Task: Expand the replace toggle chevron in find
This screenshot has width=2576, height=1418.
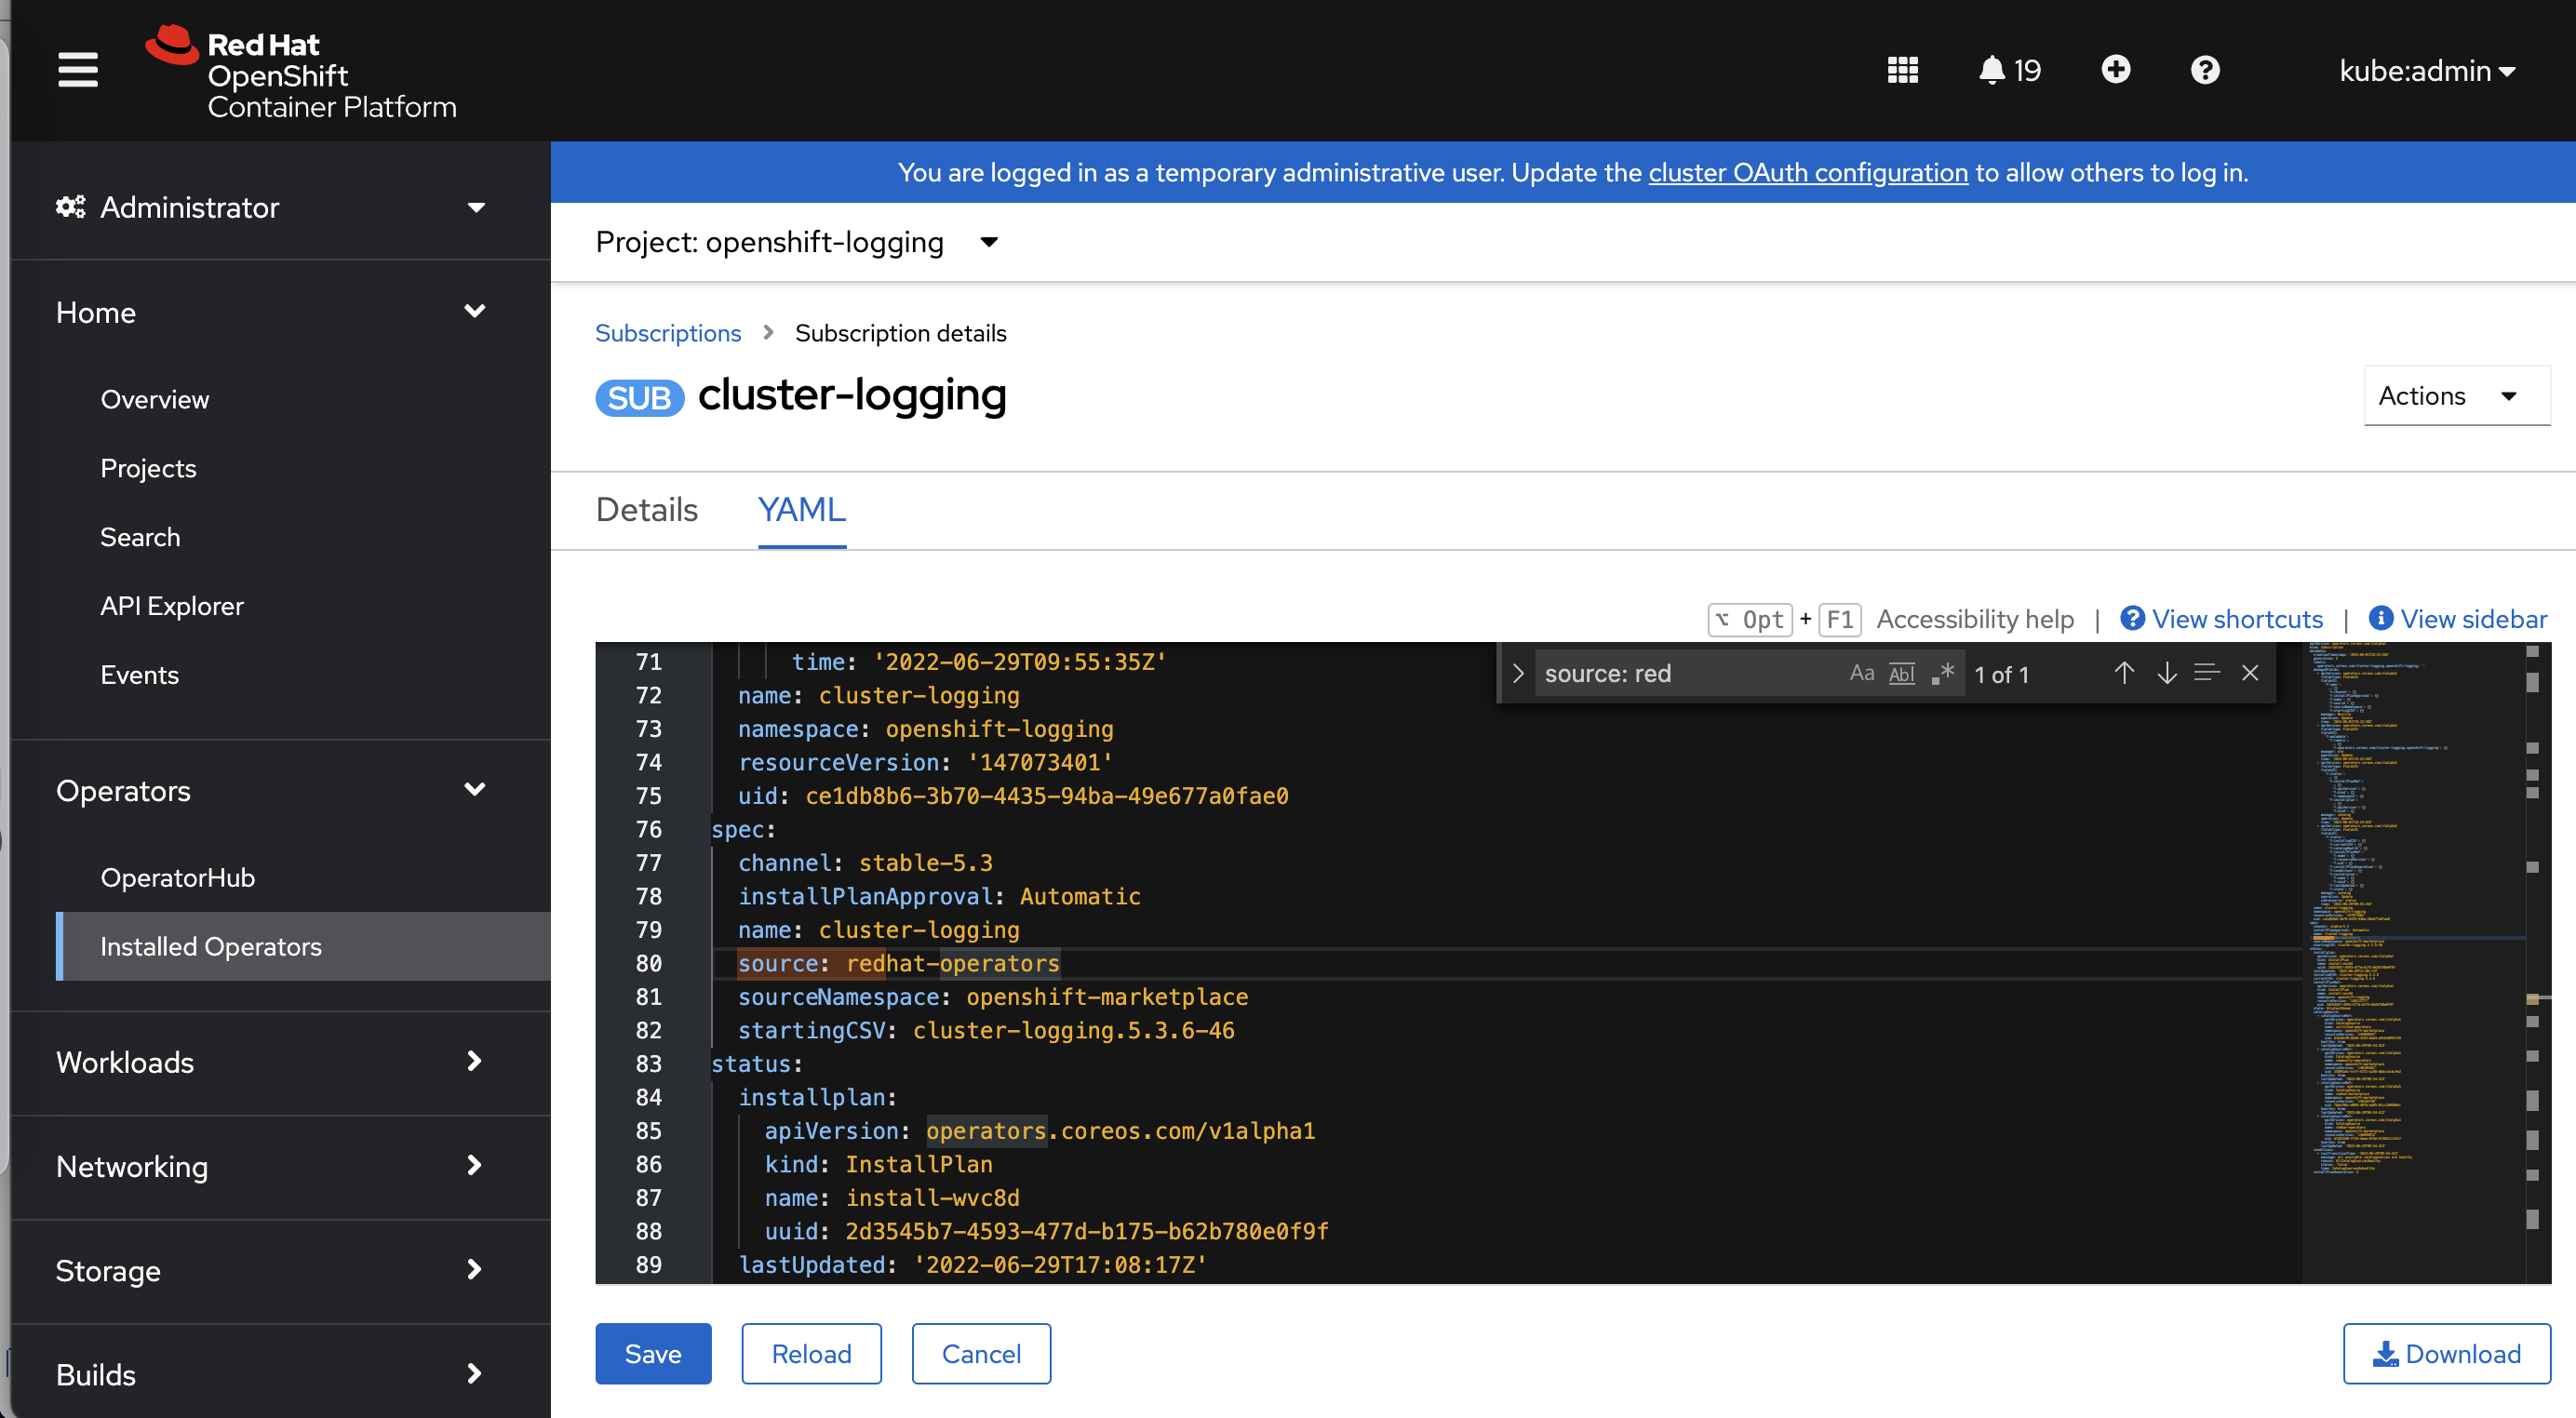Action: pyautogui.click(x=1518, y=673)
